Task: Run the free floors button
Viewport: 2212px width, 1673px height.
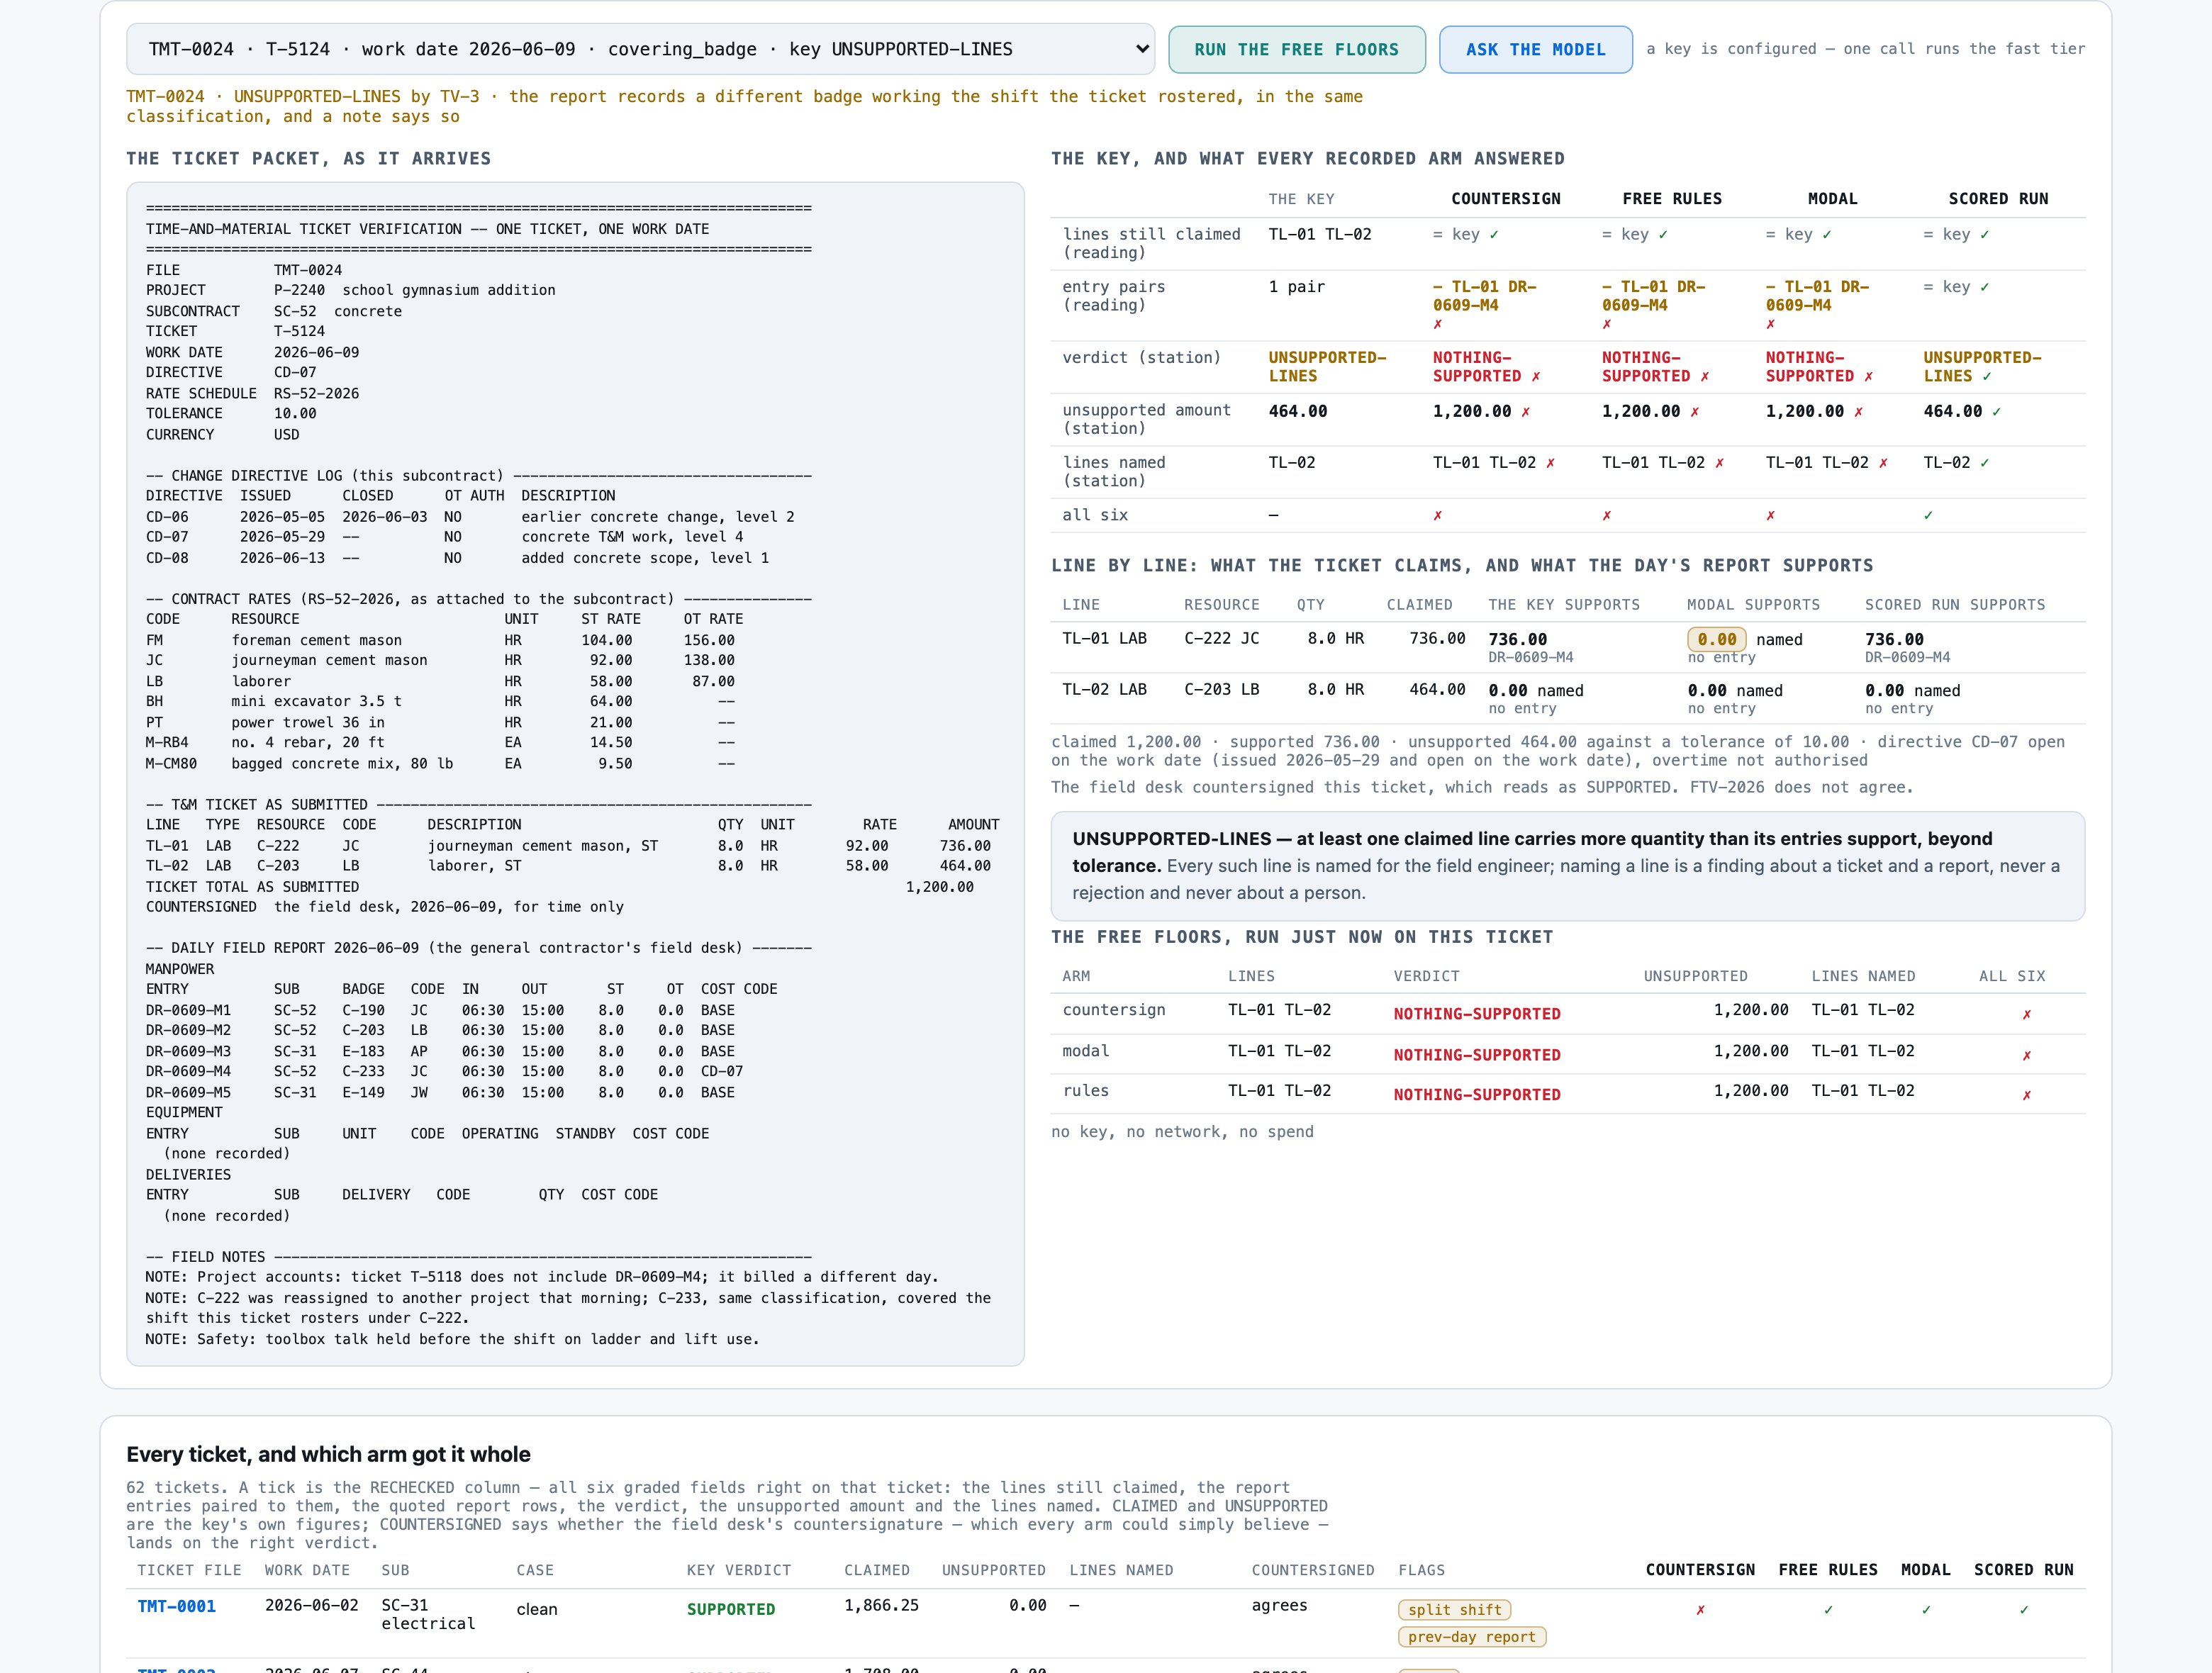Action: pos(1296,49)
